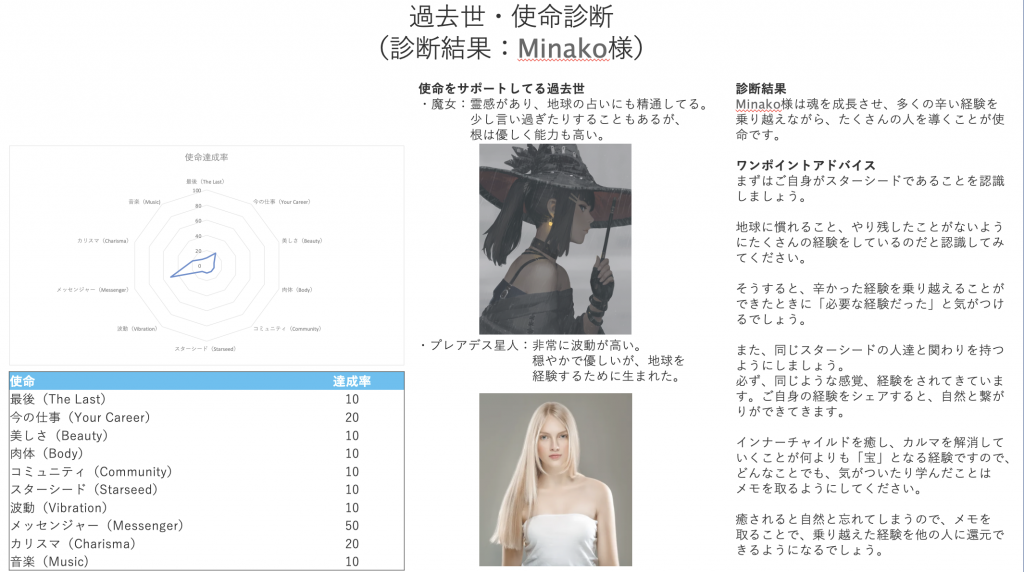
Task: Click the radar axis label コミュニティ (Community)
Action: [x=287, y=328]
